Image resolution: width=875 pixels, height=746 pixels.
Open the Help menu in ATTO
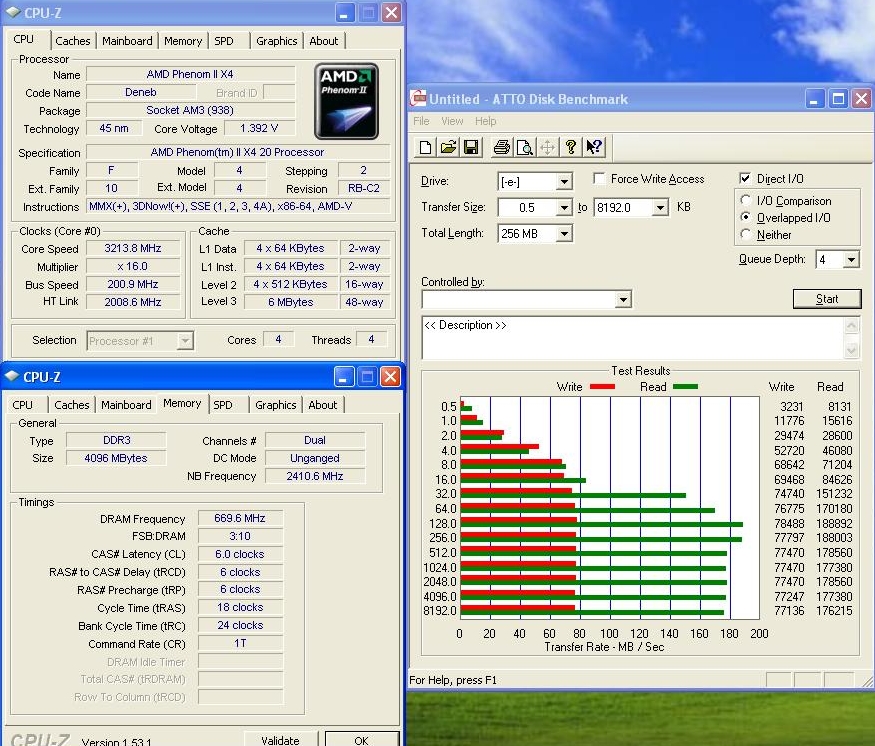[x=485, y=121]
